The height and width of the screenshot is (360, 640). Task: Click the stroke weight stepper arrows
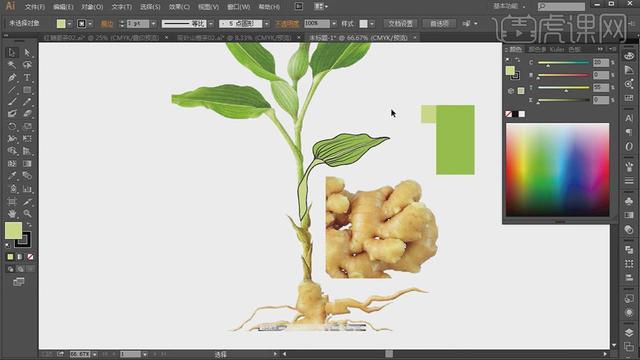tap(122, 24)
